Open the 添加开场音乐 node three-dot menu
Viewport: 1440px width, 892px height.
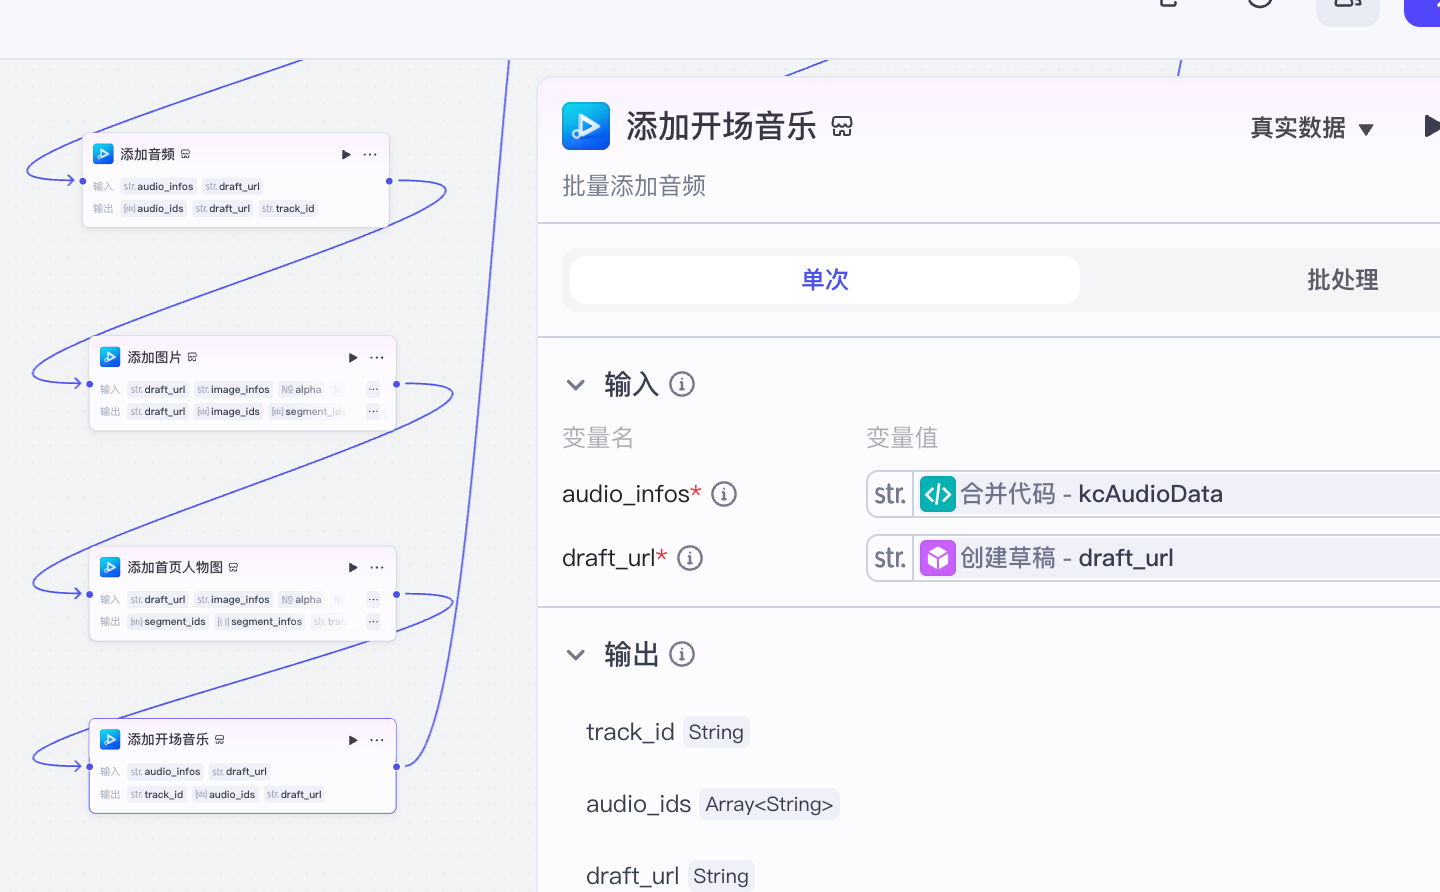pos(377,740)
